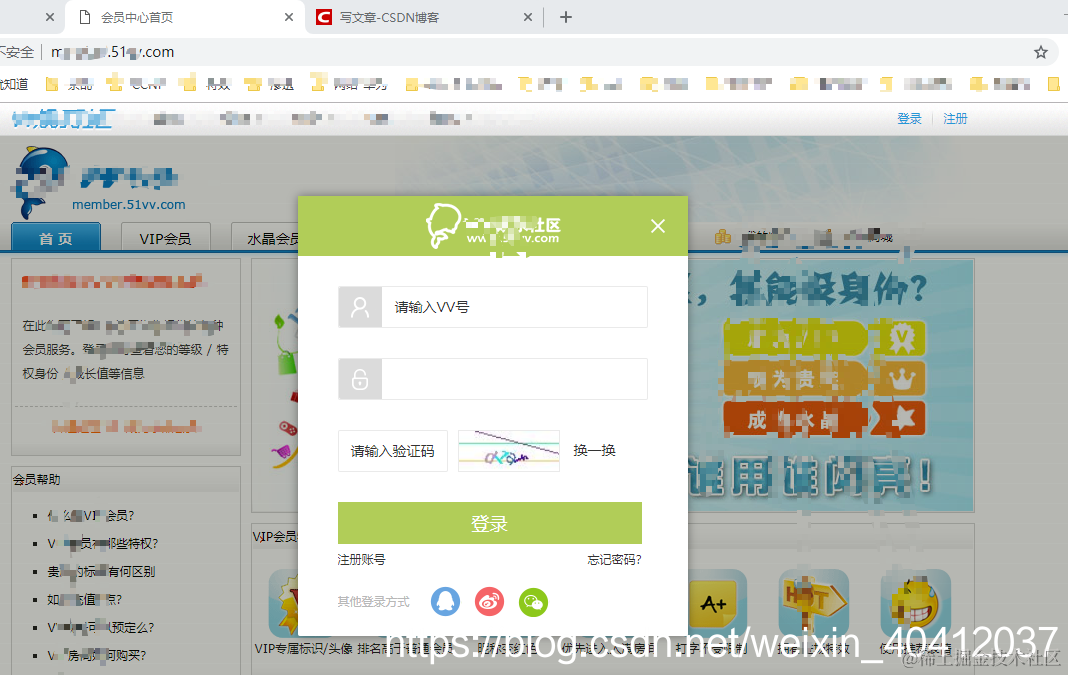Click 注册 at the top right of the page
The height and width of the screenshot is (675, 1068).
(x=955, y=118)
